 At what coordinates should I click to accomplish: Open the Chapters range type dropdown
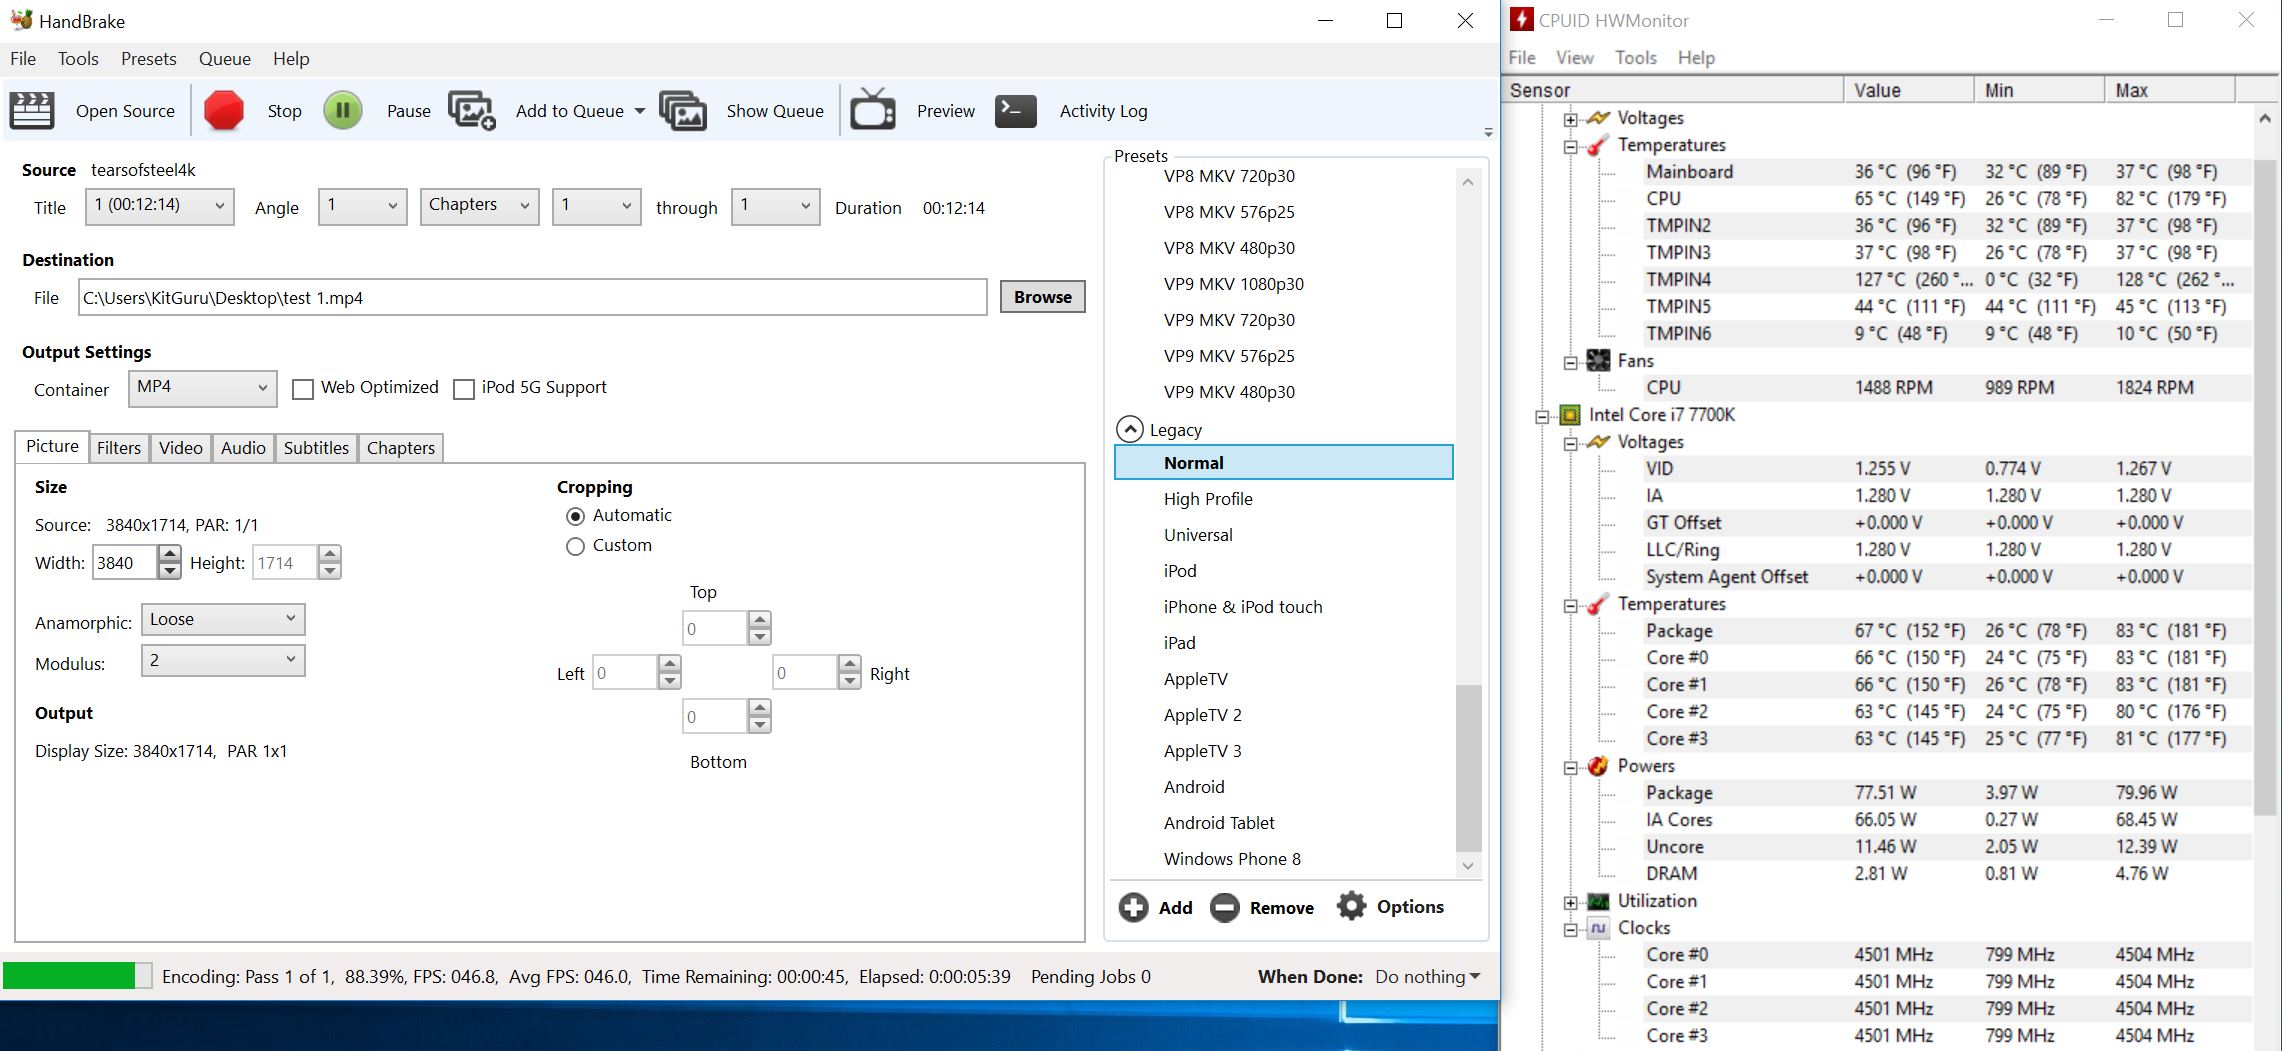point(480,206)
